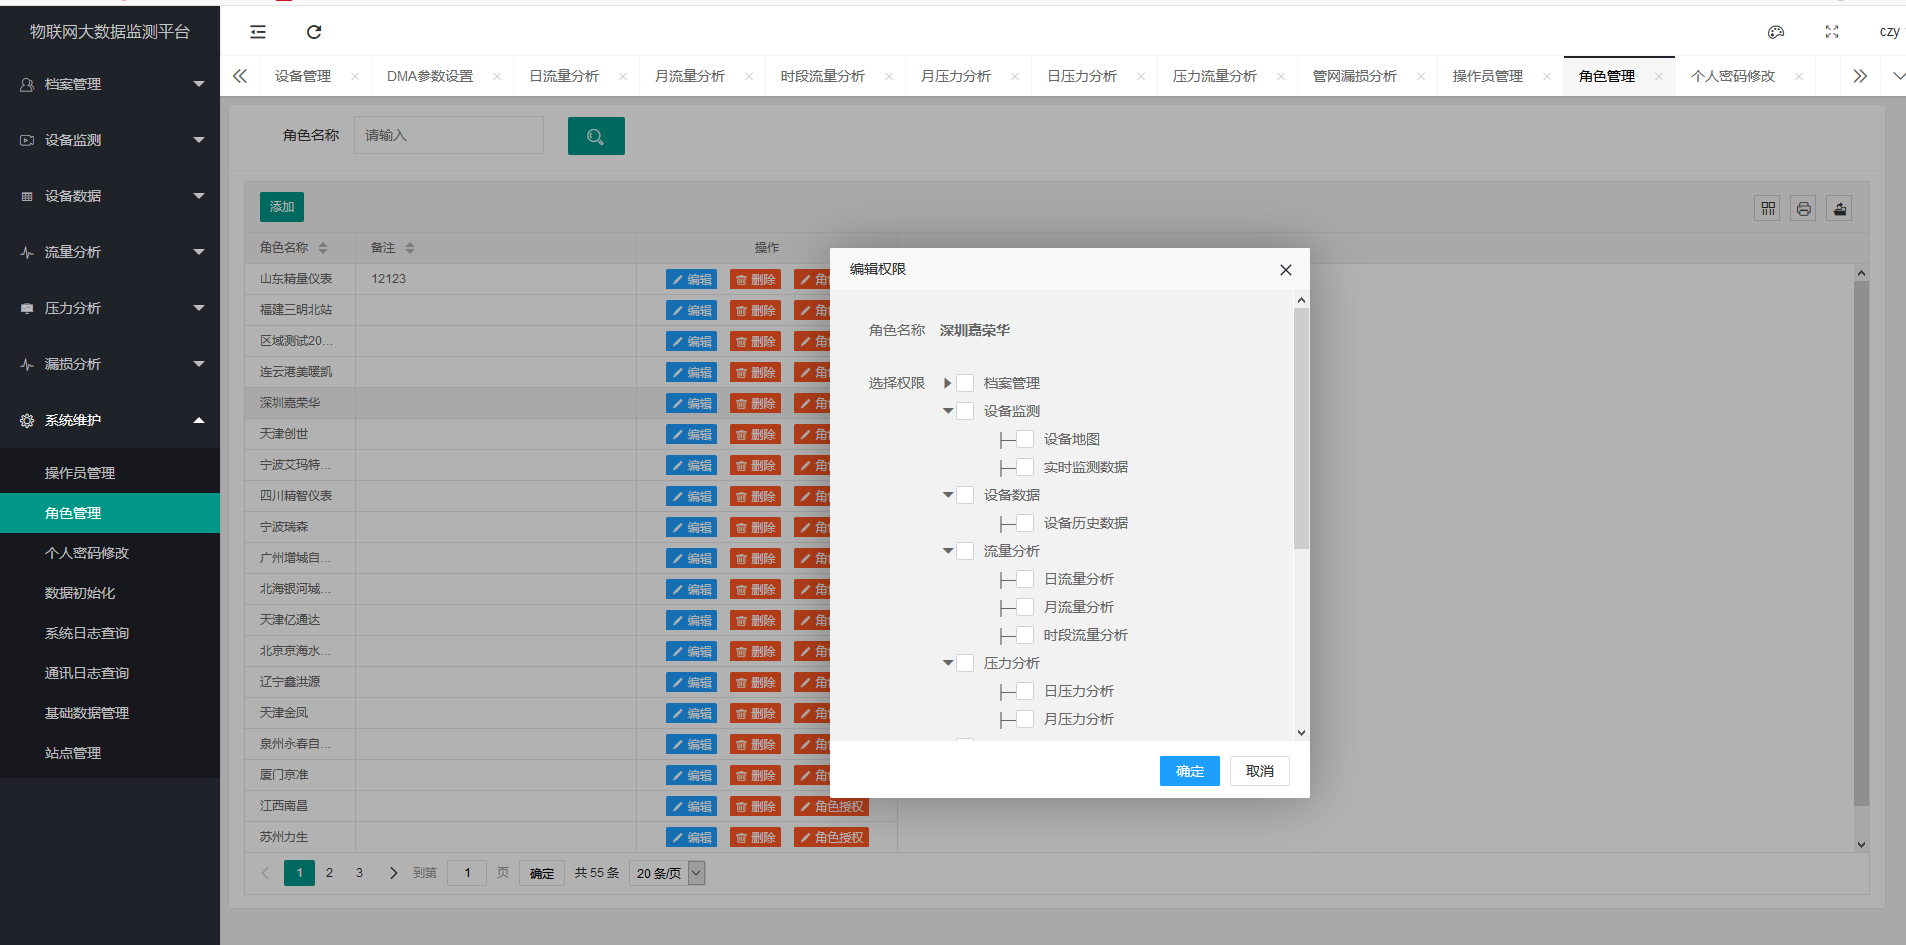
Task: Enable the 日流量分析 permission checkbox
Action: coord(1025,579)
